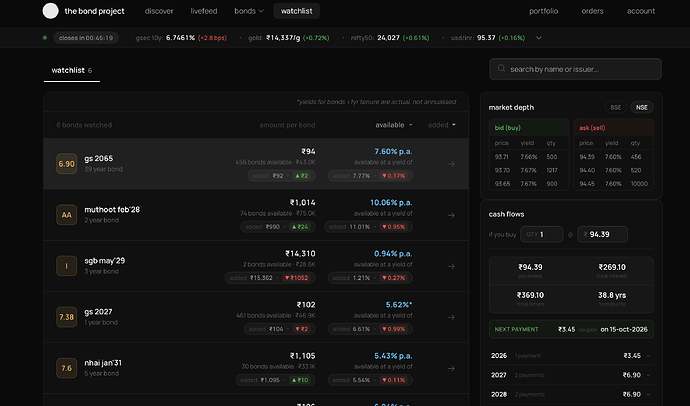This screenshot has width=690, height=406.
Task: Open nhai jan'31 row arrow icon
Action: click(x=451, y=368)
